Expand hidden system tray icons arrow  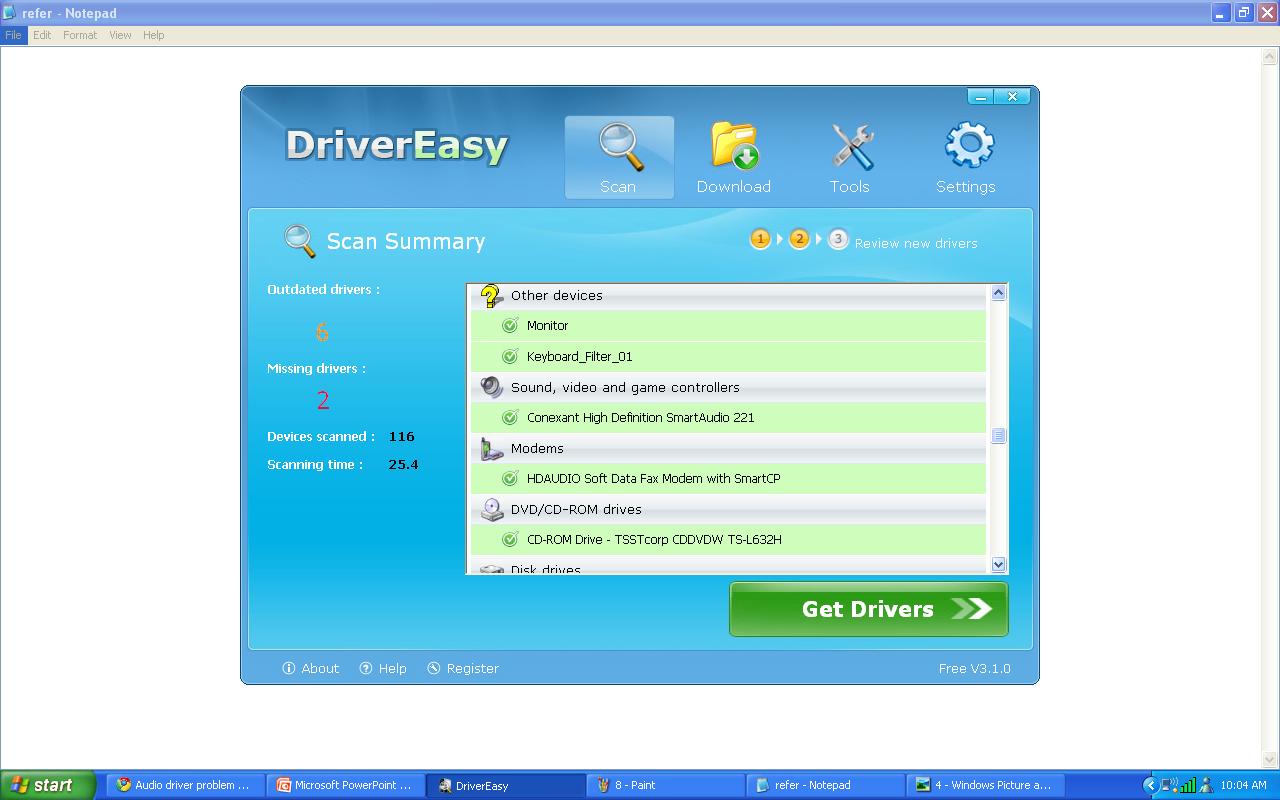tap(1150, 786)
